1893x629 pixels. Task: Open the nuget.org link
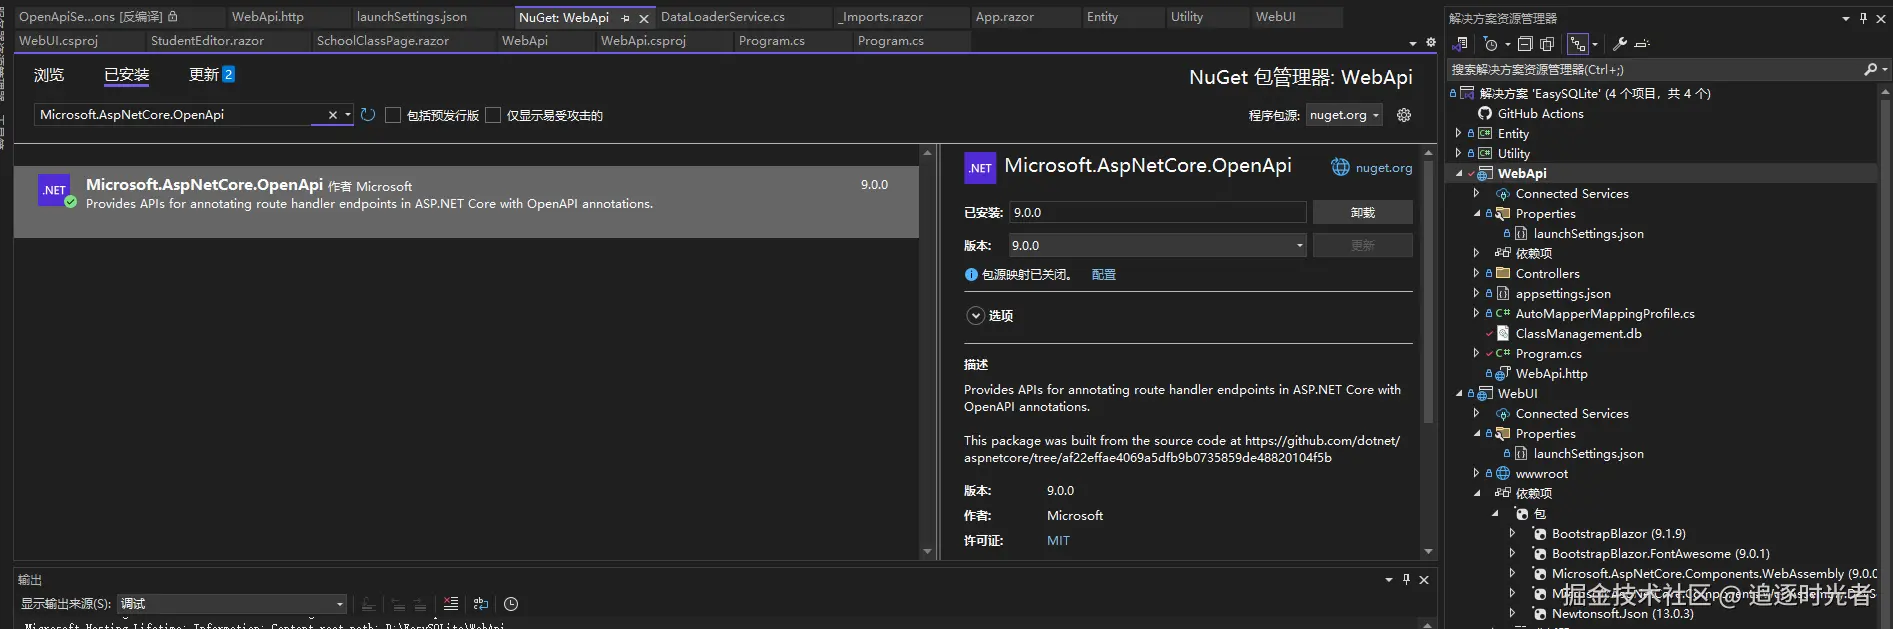[x=1384, y=168]
